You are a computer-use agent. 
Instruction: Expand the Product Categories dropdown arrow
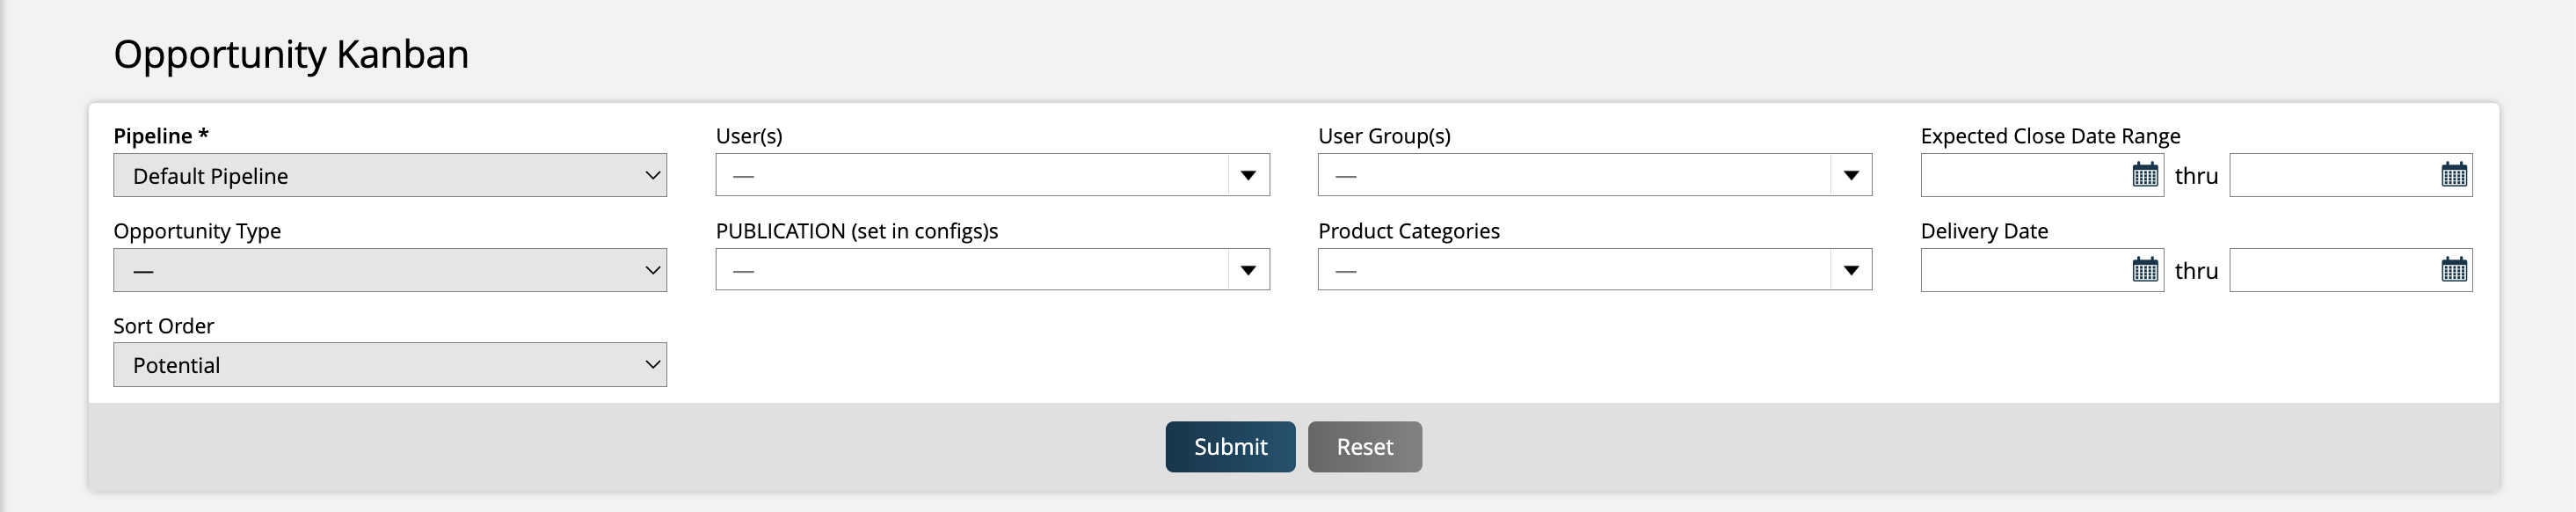[x=1851, y=270]
